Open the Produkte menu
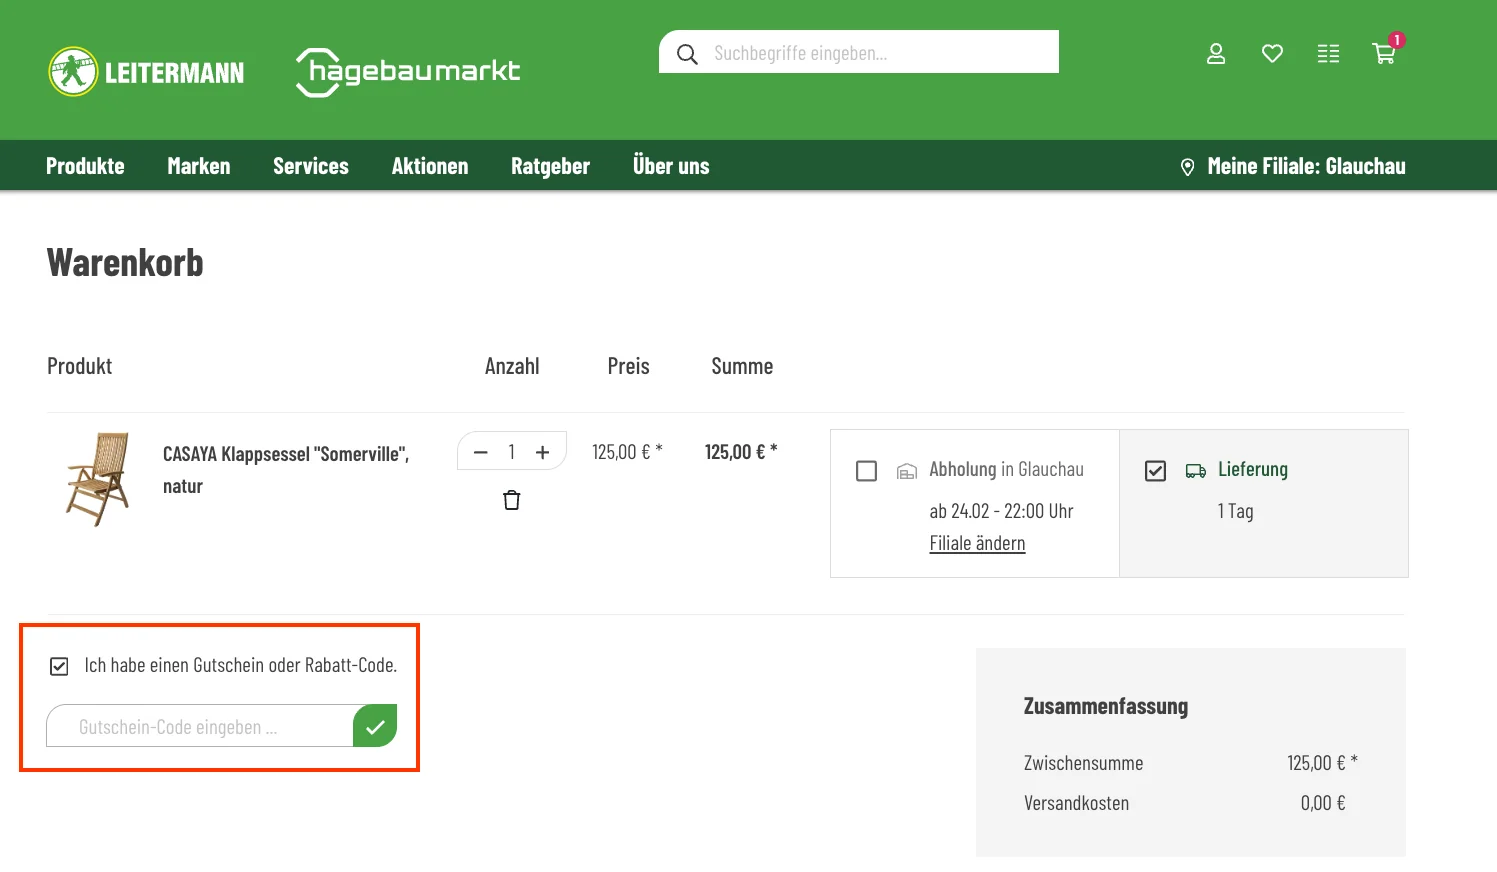1497x872 pixels. (x=84, y=165)
